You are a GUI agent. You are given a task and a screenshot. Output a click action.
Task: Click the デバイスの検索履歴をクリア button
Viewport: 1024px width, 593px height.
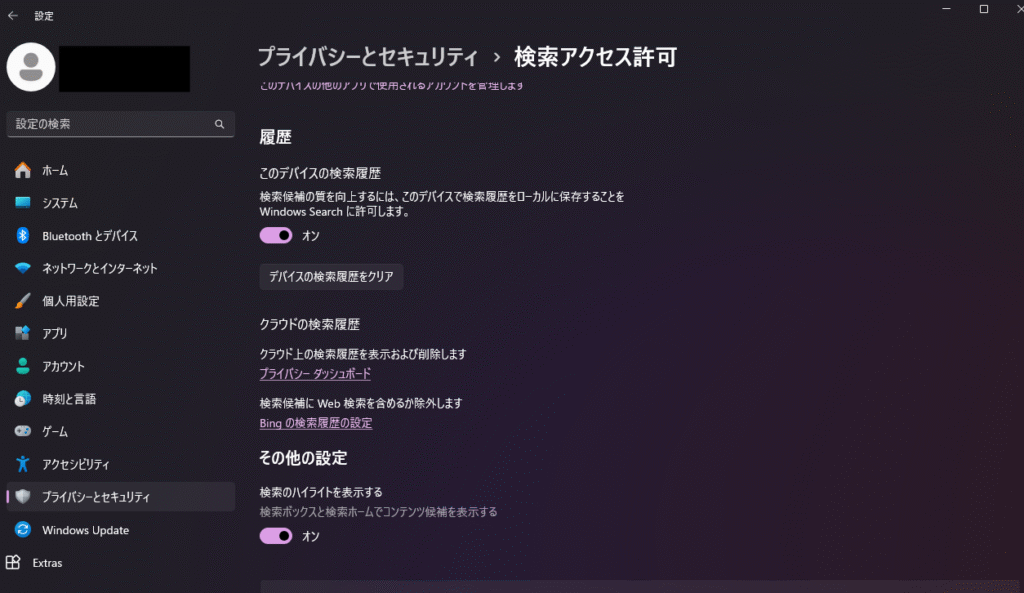(x=331, y=277)
